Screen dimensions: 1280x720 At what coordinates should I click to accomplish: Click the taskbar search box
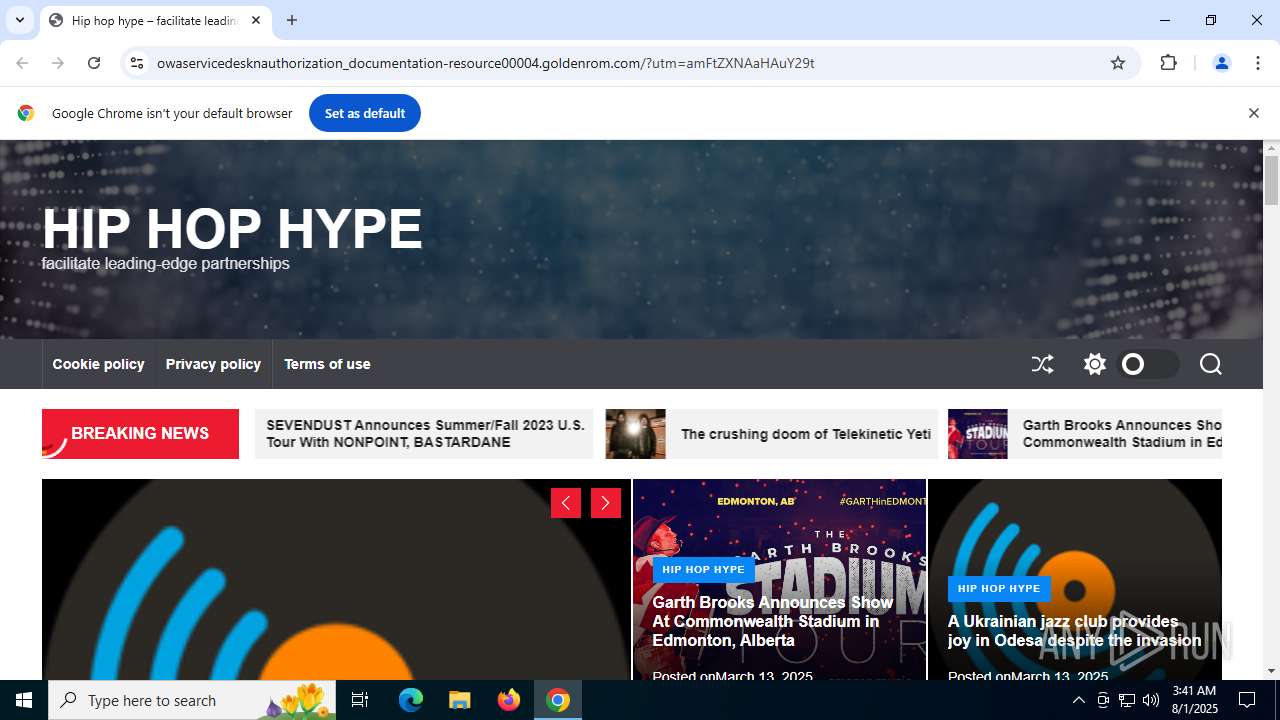click(x=192, y=700)
